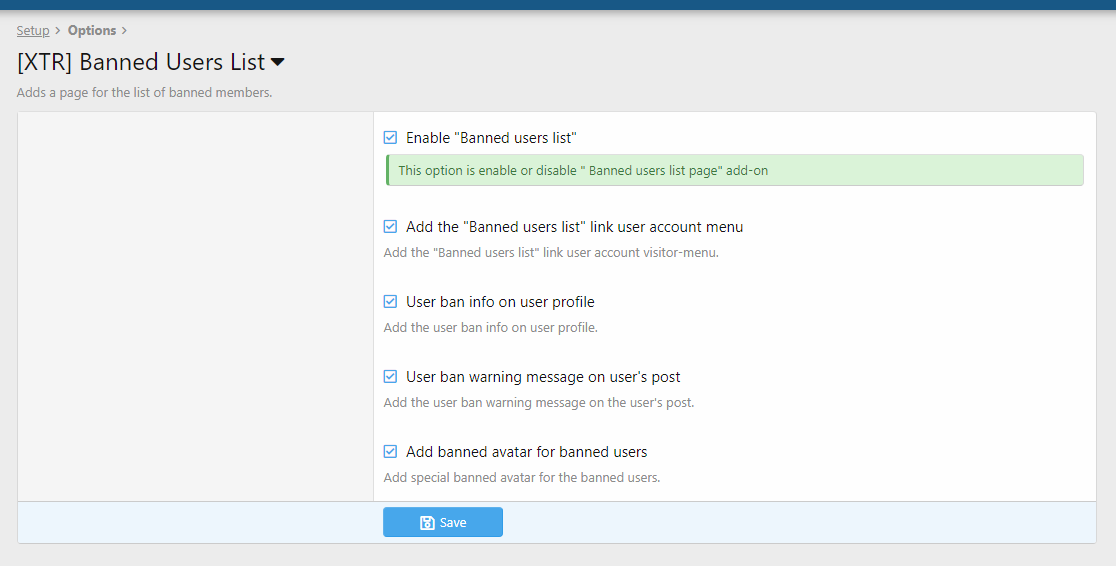Toggle the Add banned avatar checkbox
1116x566 pixels.
pyautogui.click(x=391, y=452)
